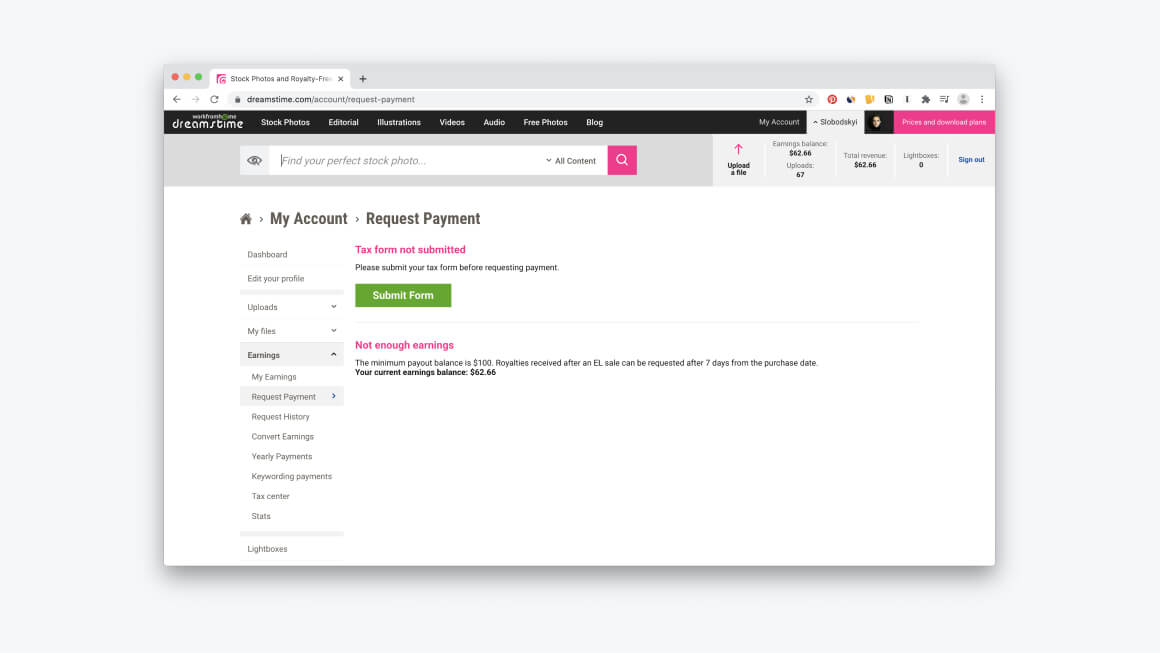
Task: Expand the My files sidebar section
Action: click(x=291, y=331)
